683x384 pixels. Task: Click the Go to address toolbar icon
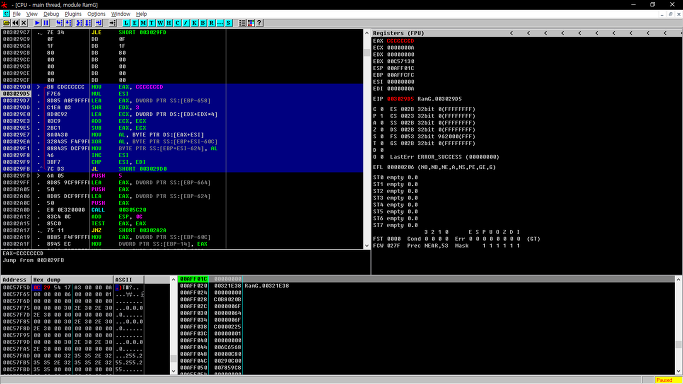coord(112,23)
